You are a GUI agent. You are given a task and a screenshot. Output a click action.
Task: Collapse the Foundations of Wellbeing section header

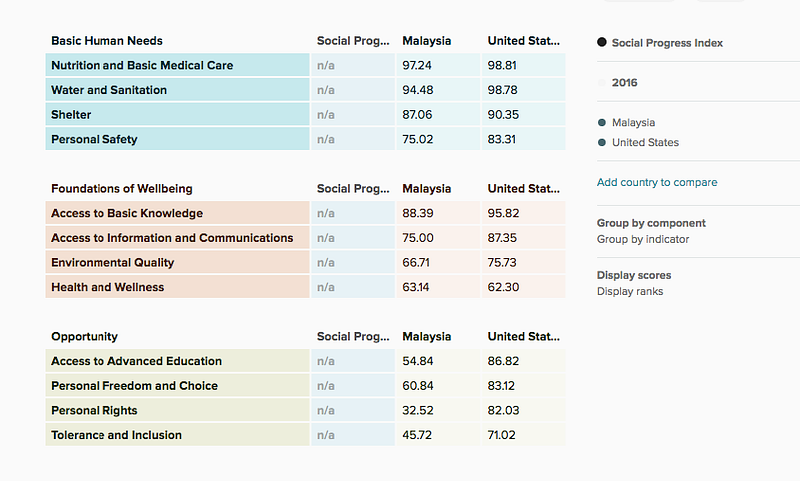[122, 188]
